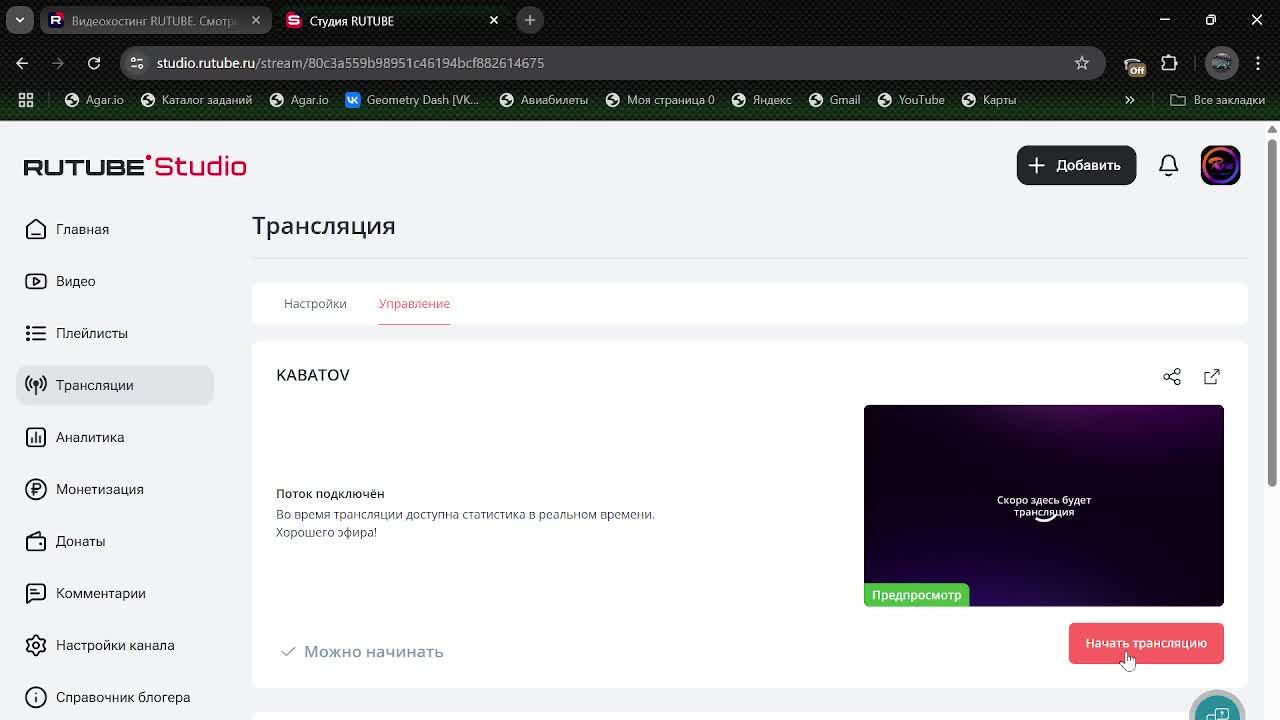Open the Моя страница 0 bookmark
This screenshot has height=720, width=1280.
[661, 100]
